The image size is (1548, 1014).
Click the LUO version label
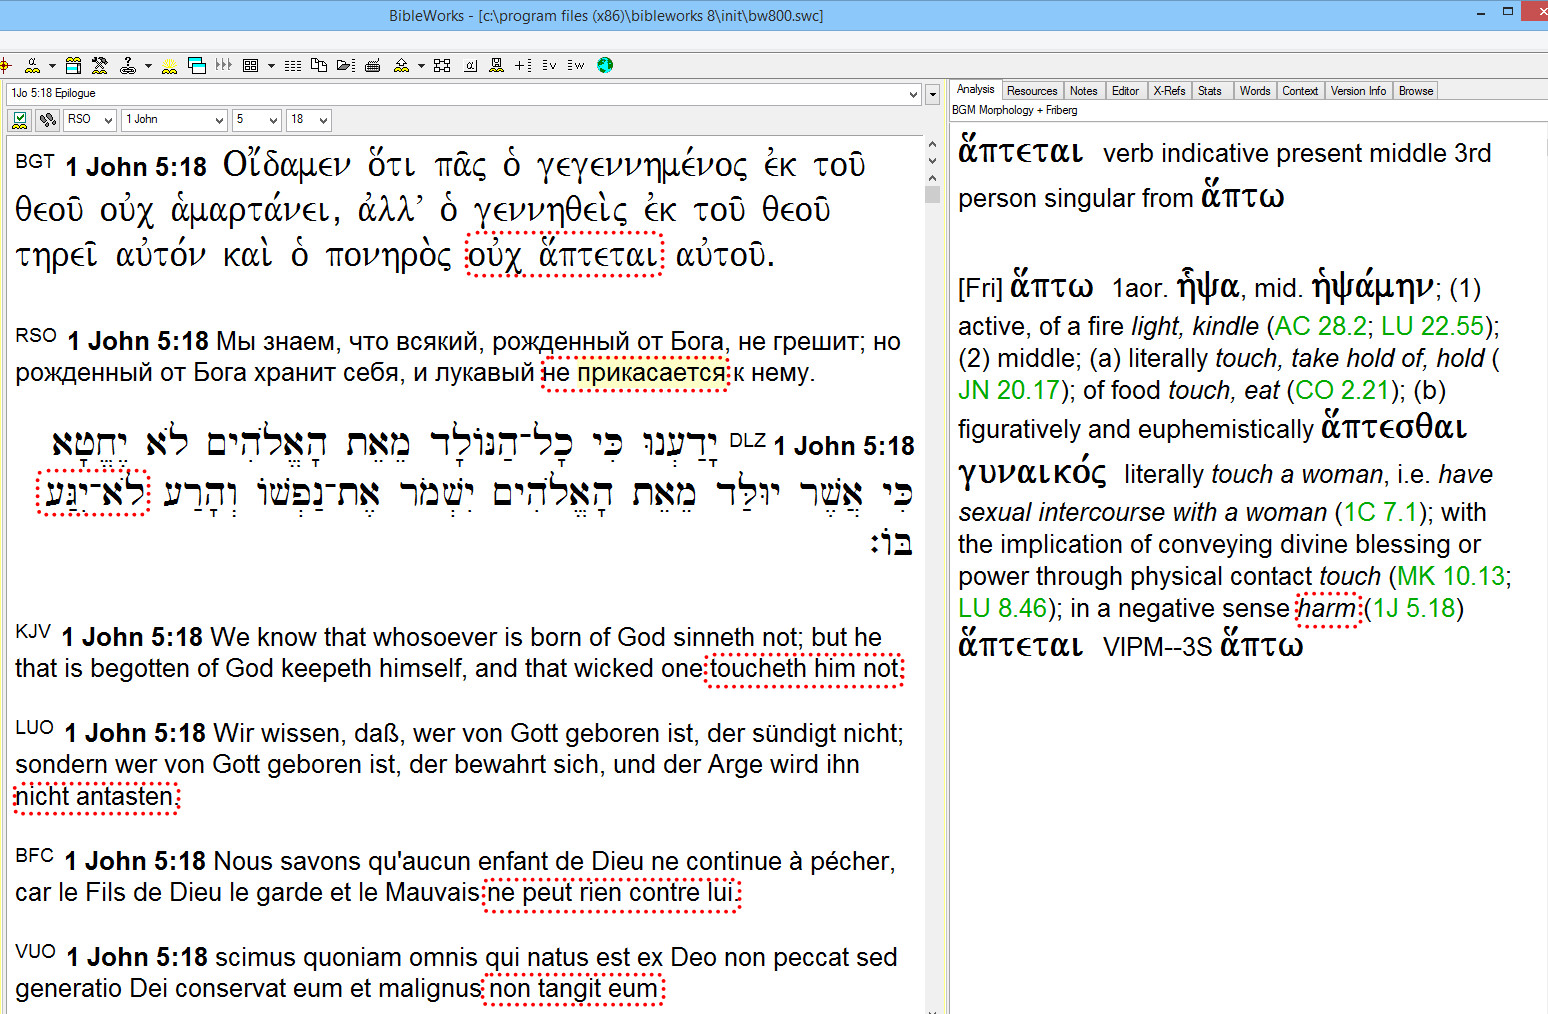[x=35, y=727]
